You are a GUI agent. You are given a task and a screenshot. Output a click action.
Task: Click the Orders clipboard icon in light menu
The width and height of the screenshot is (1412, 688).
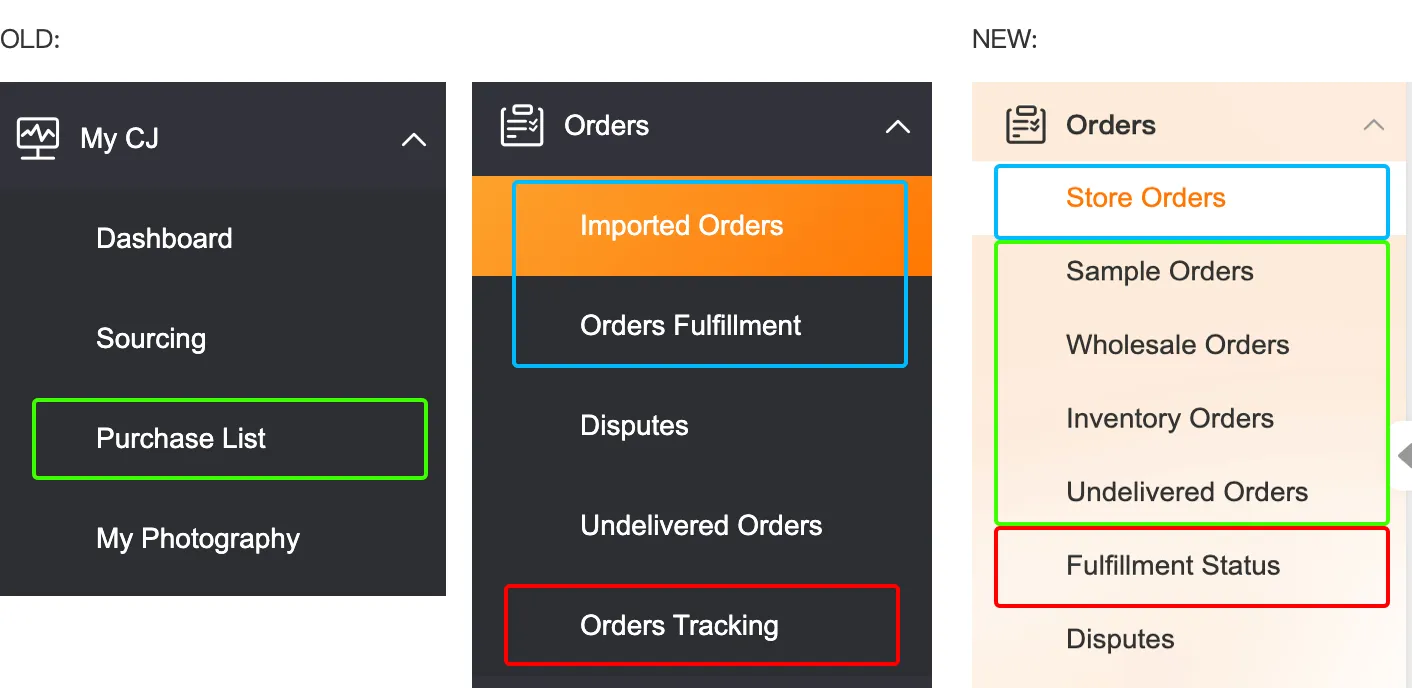(x=1025, y=125)
